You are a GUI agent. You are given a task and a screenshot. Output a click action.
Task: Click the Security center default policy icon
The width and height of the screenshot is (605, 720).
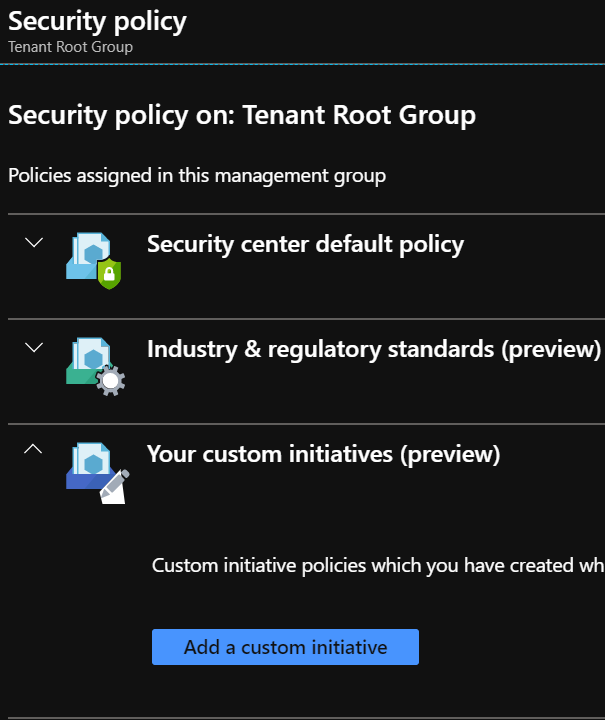click(90, 258)
